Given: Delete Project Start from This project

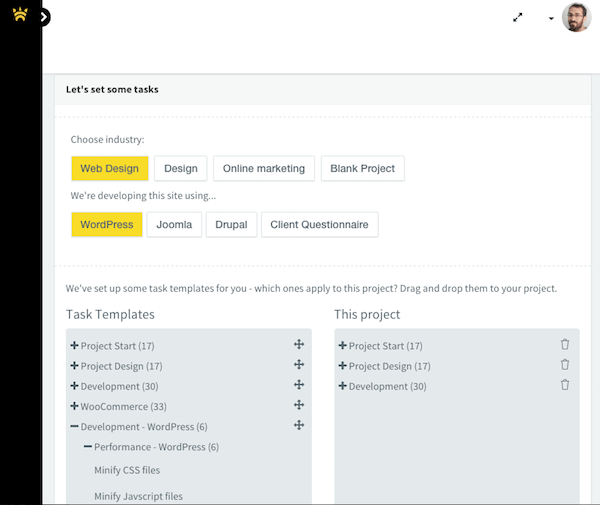Looking at the screenshot, I should (x=565, y=344).
